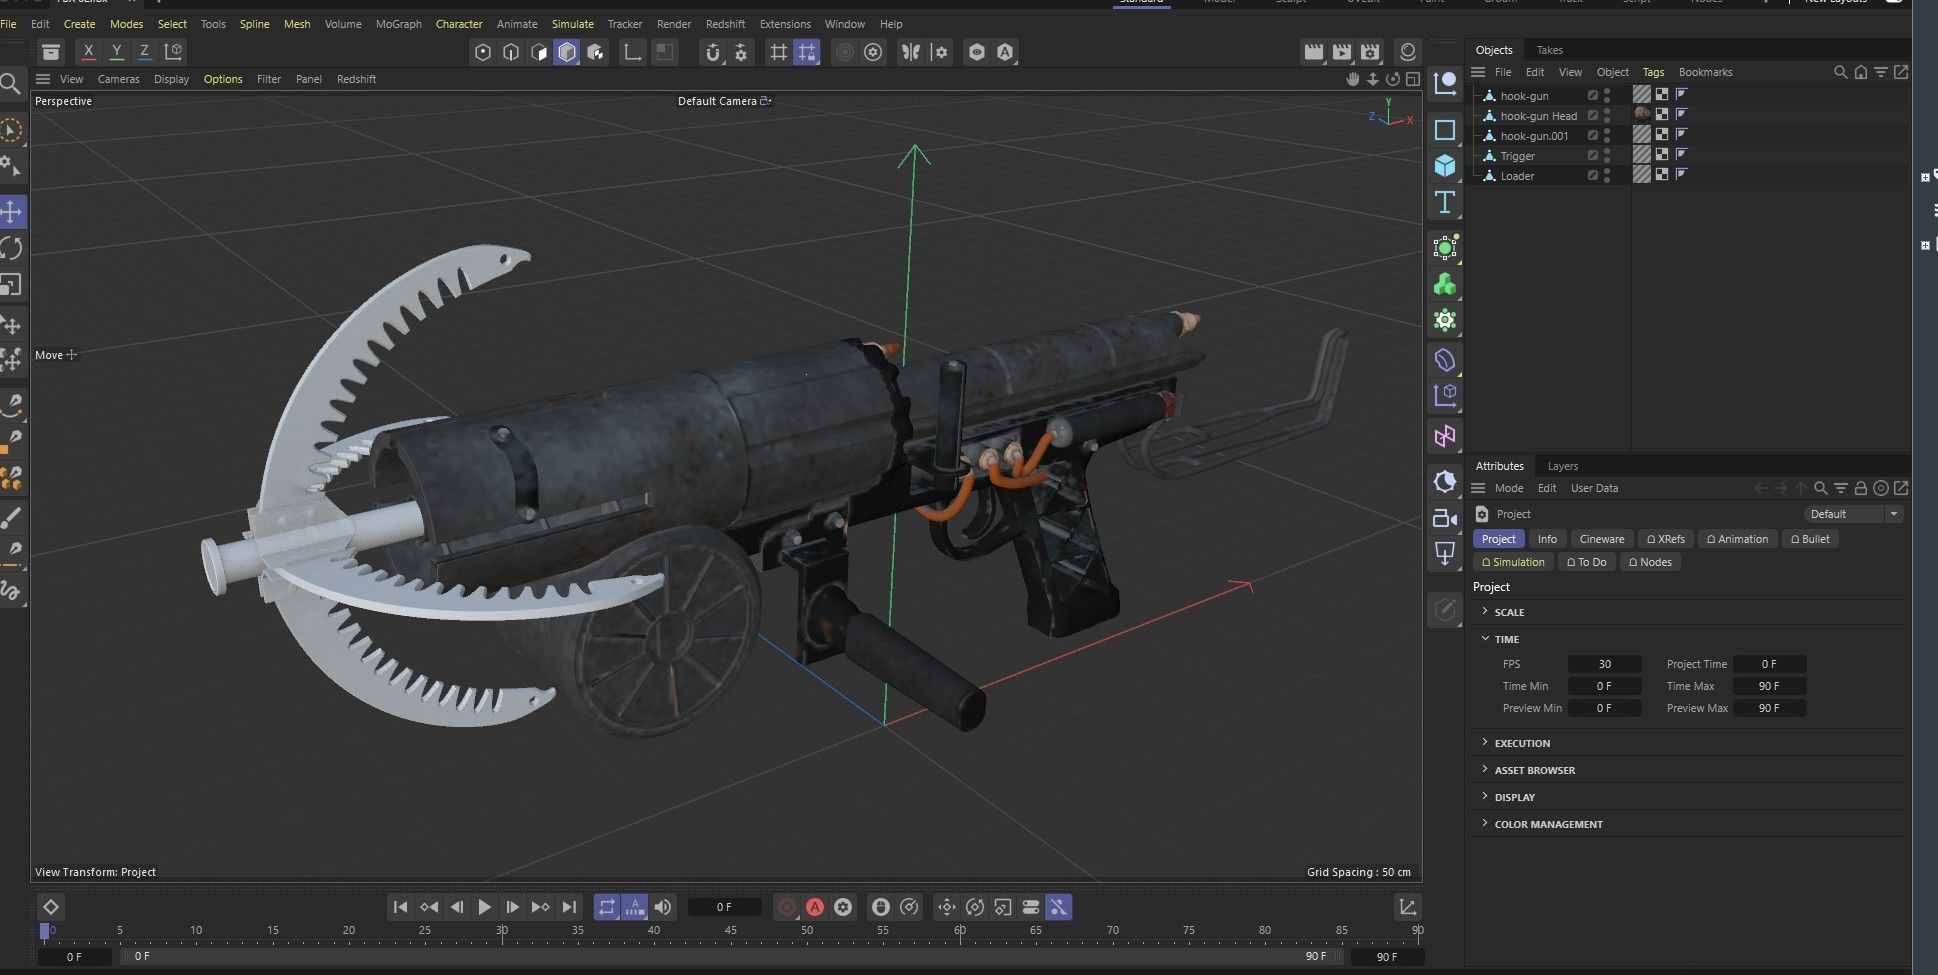Open Objects manager hamburger menu

tap(1478, 72)
